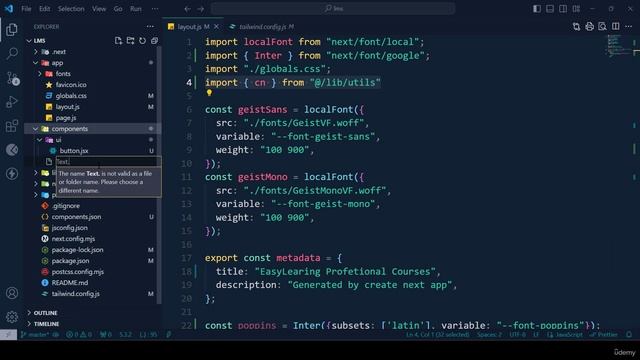Open the File menu

pos(26,9)
